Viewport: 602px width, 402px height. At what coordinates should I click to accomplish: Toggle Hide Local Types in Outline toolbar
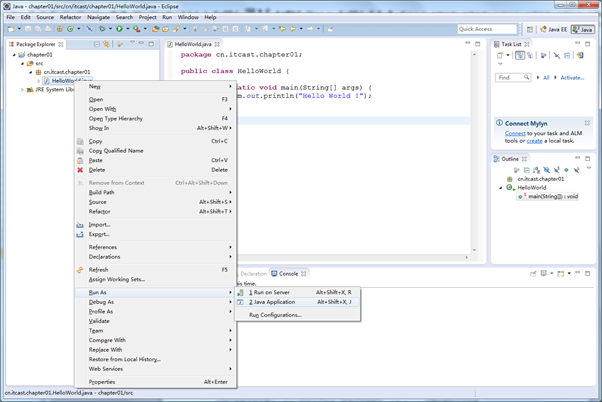click(576, 170)
